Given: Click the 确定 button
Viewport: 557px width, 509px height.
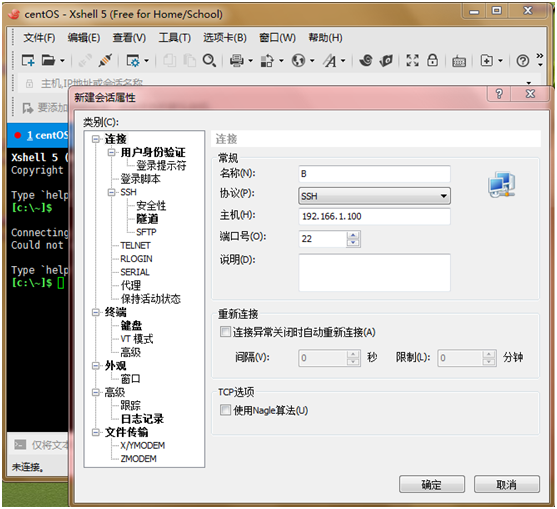Looking at the screenshot, I should click(x=432, y=484).
